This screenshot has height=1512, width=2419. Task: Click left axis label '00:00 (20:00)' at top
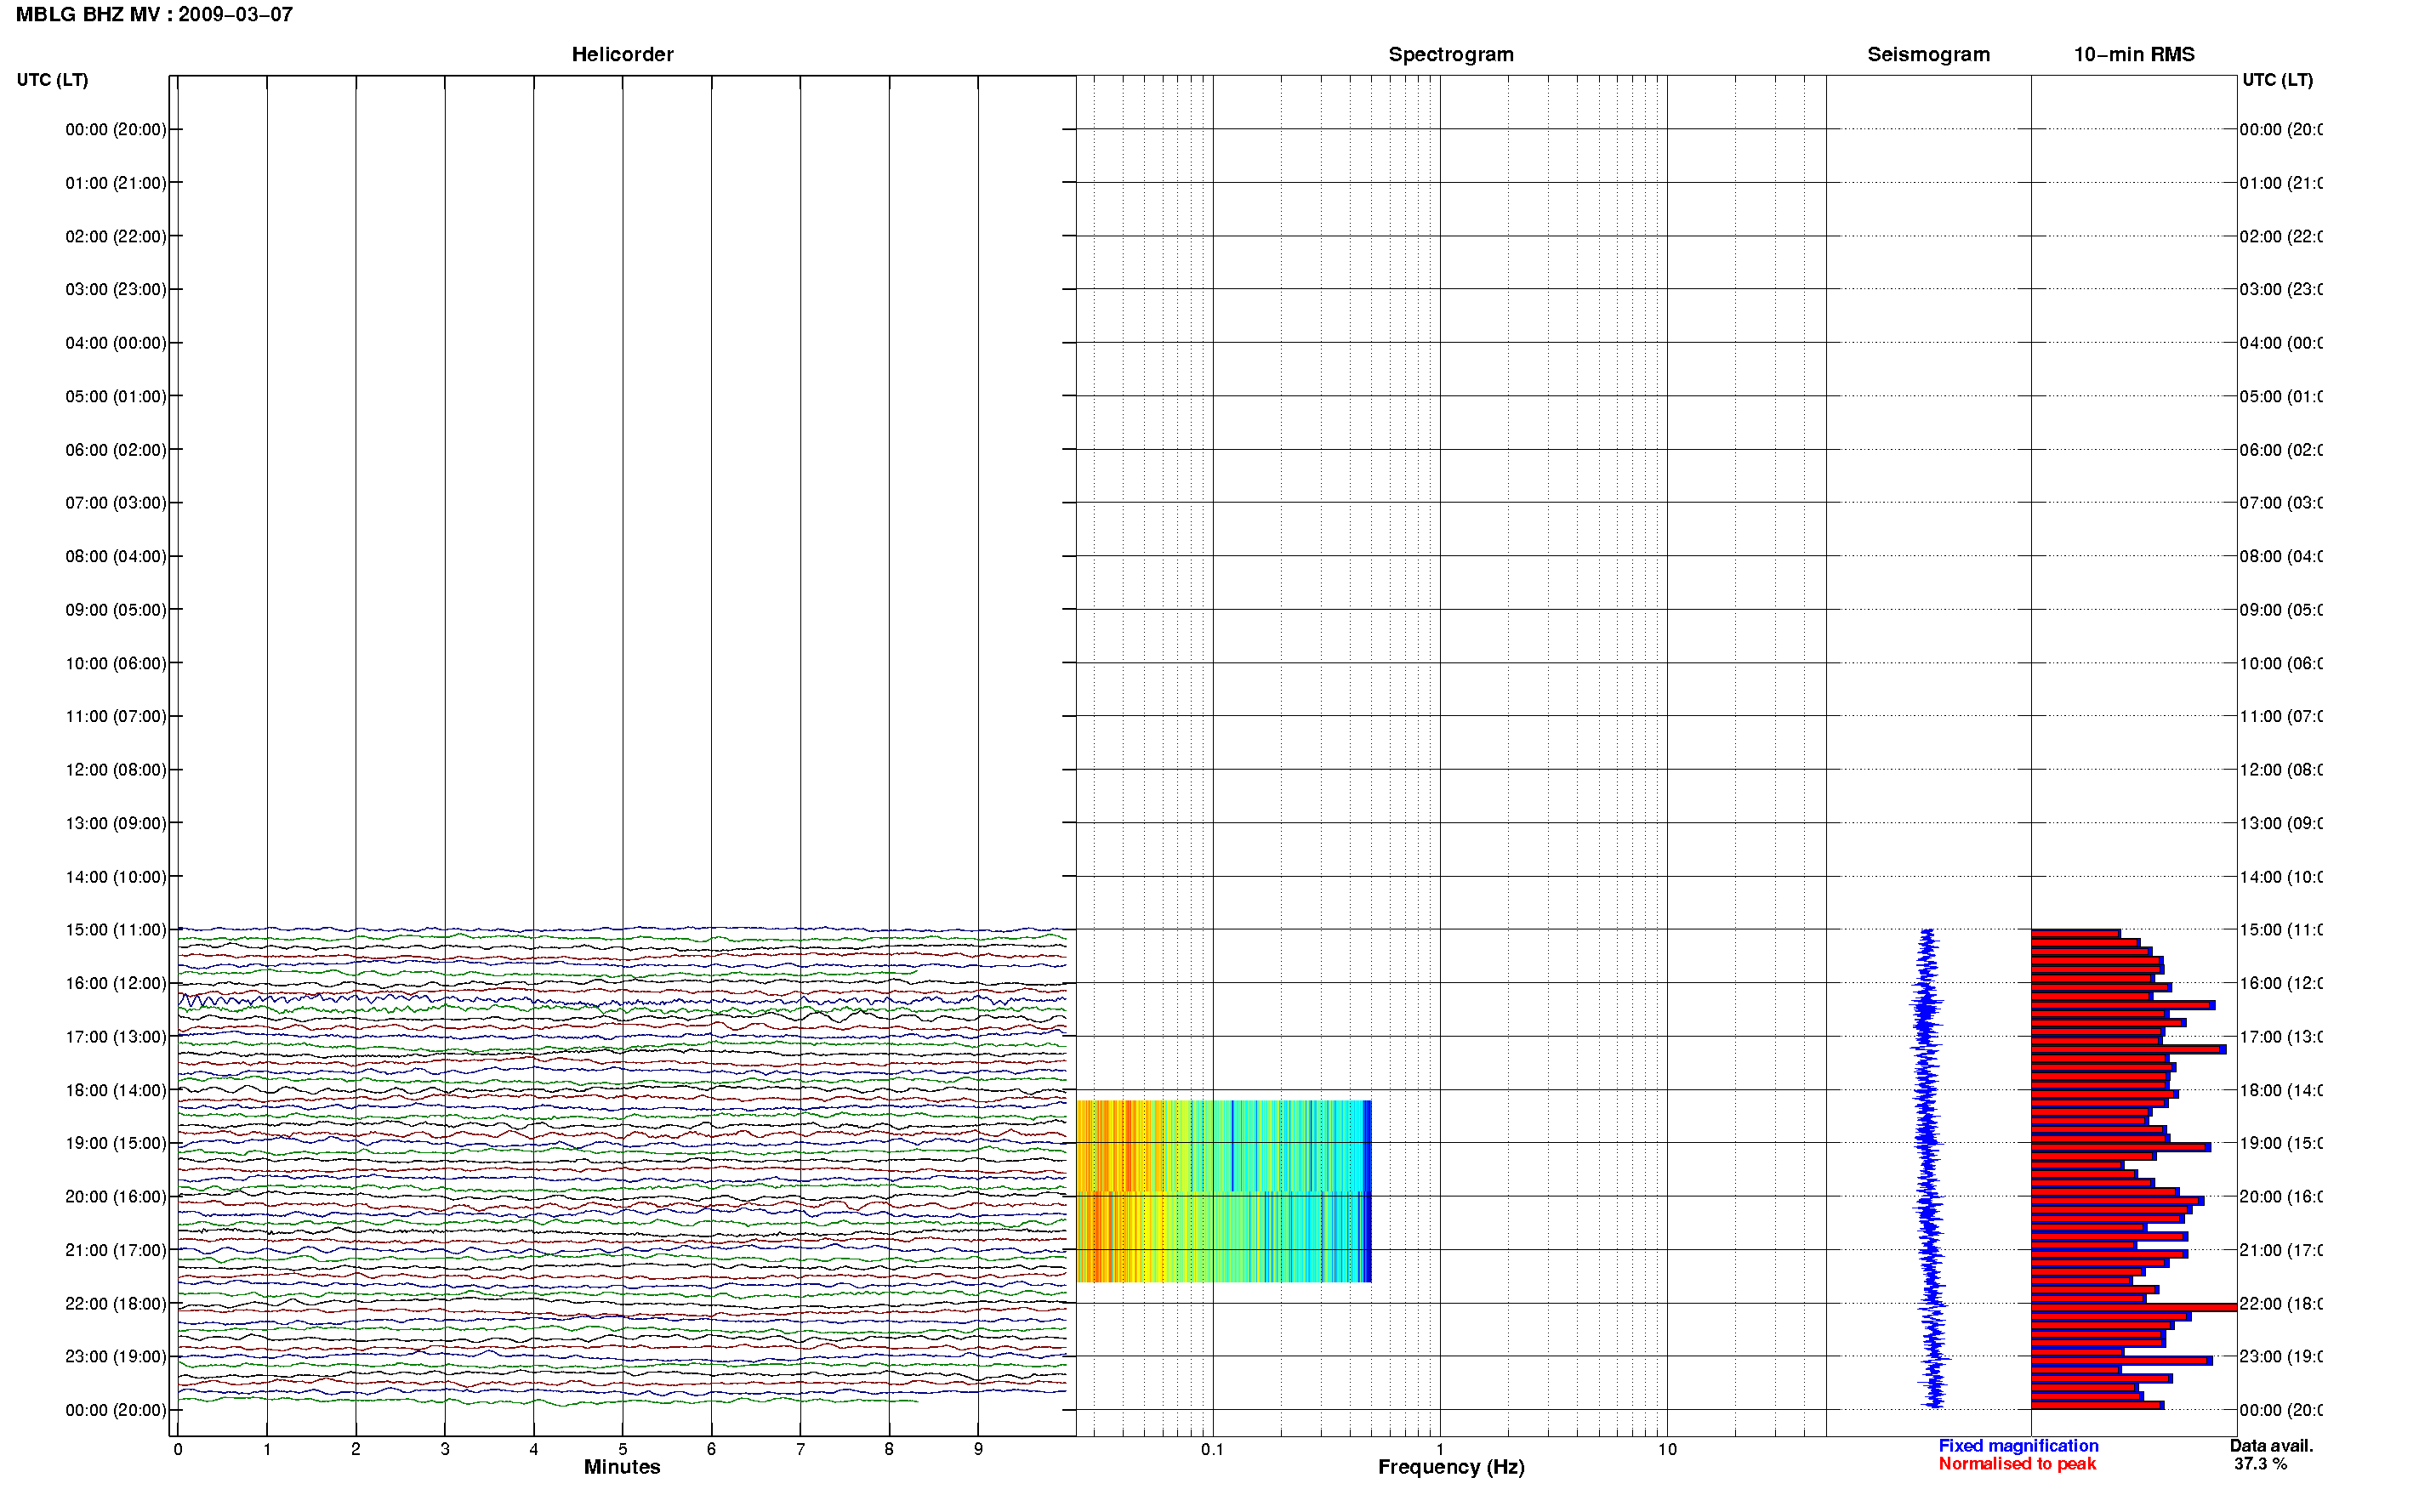tap(116, 129)
